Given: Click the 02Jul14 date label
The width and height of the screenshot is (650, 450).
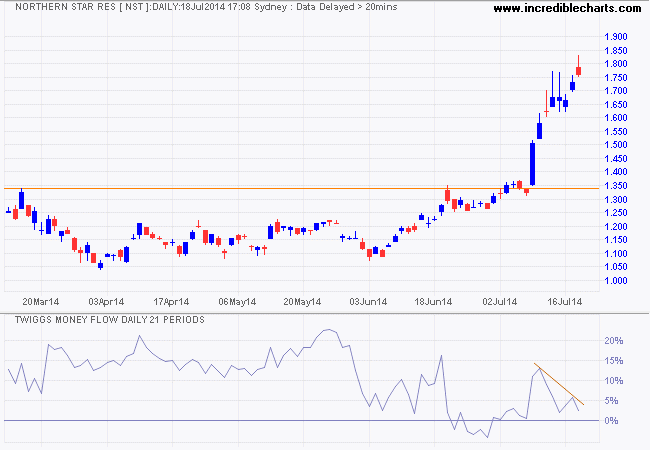Looking at the screenshot, I should [x=500, y=302].
